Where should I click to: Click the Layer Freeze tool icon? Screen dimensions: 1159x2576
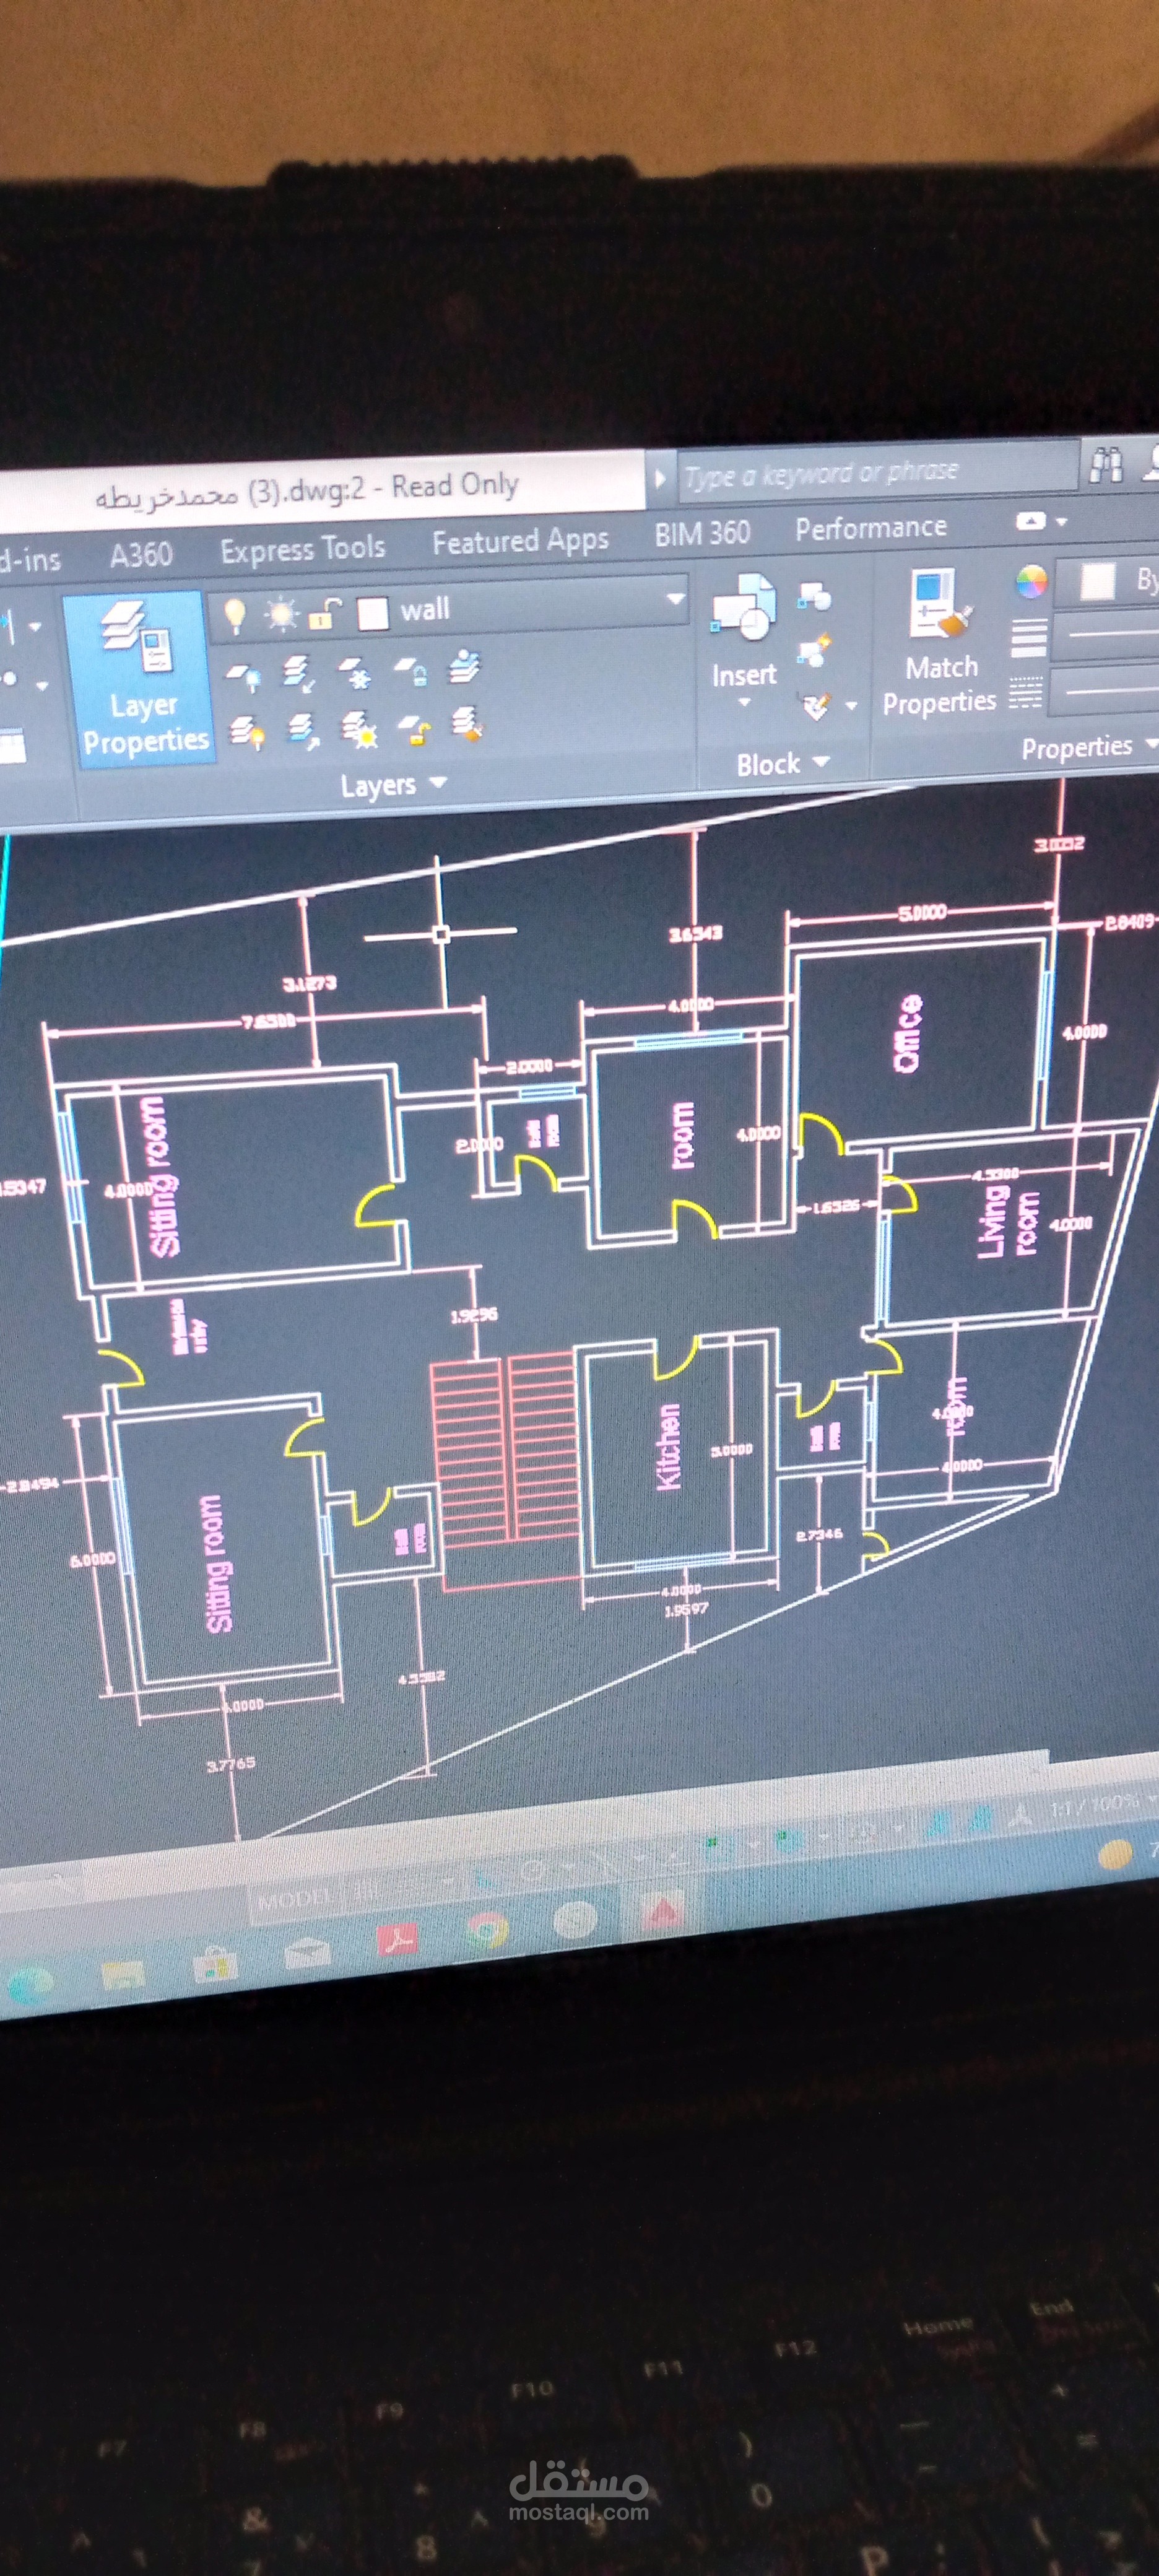coord(355,673)
